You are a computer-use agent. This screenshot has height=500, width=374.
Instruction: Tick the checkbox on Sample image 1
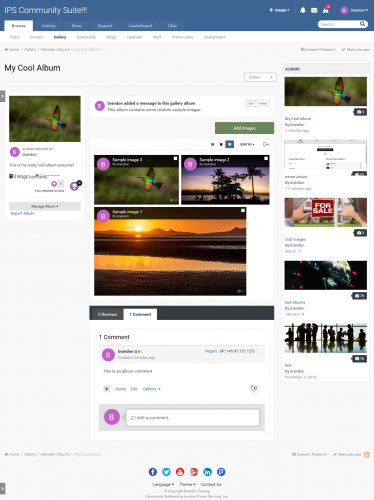tap(243, 211)
